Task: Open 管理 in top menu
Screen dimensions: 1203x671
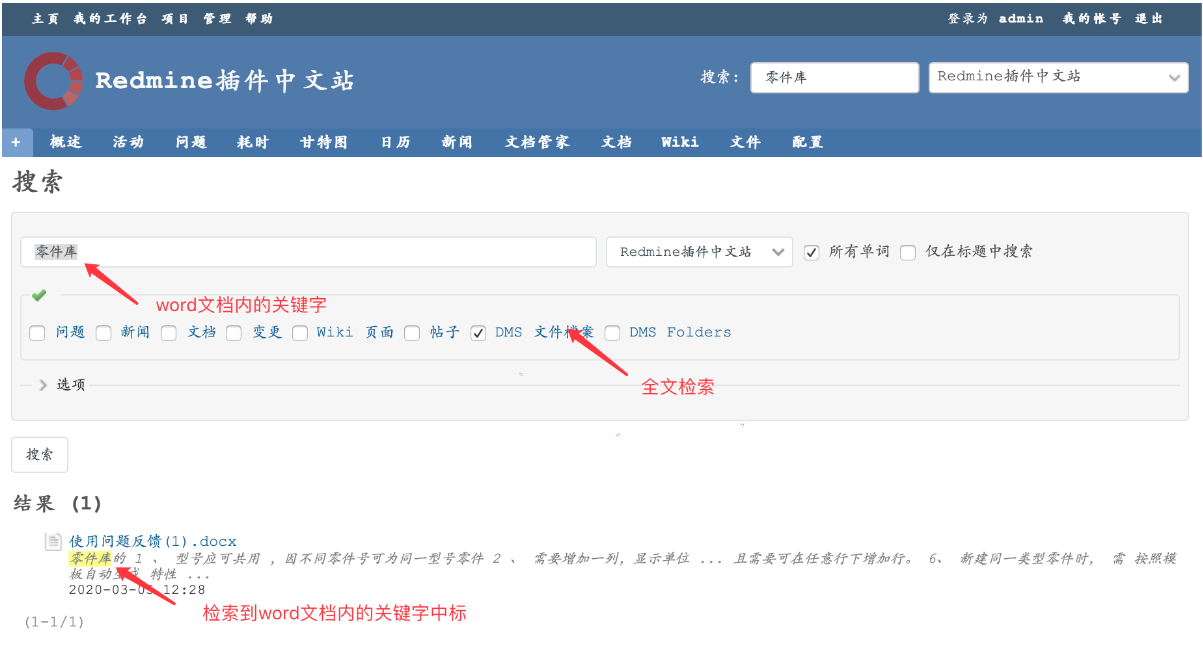Action: 217,18
